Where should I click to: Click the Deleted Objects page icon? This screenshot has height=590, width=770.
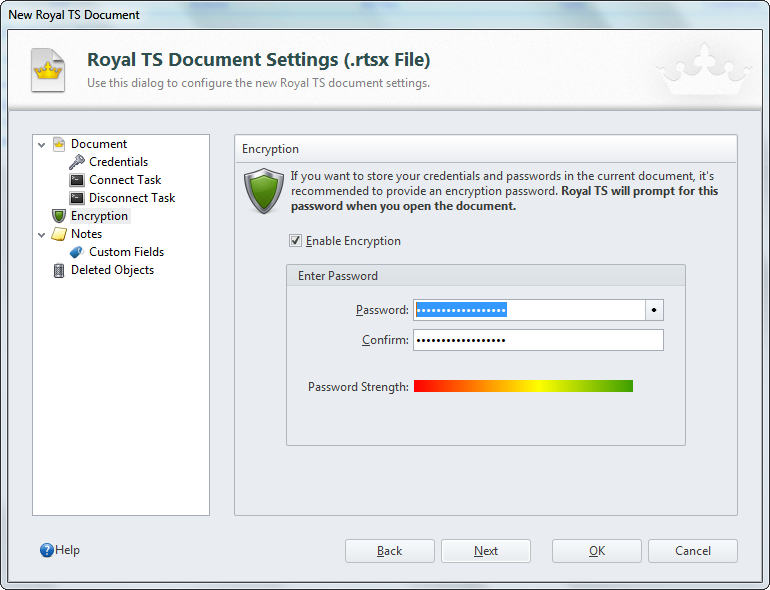[59, 270]
